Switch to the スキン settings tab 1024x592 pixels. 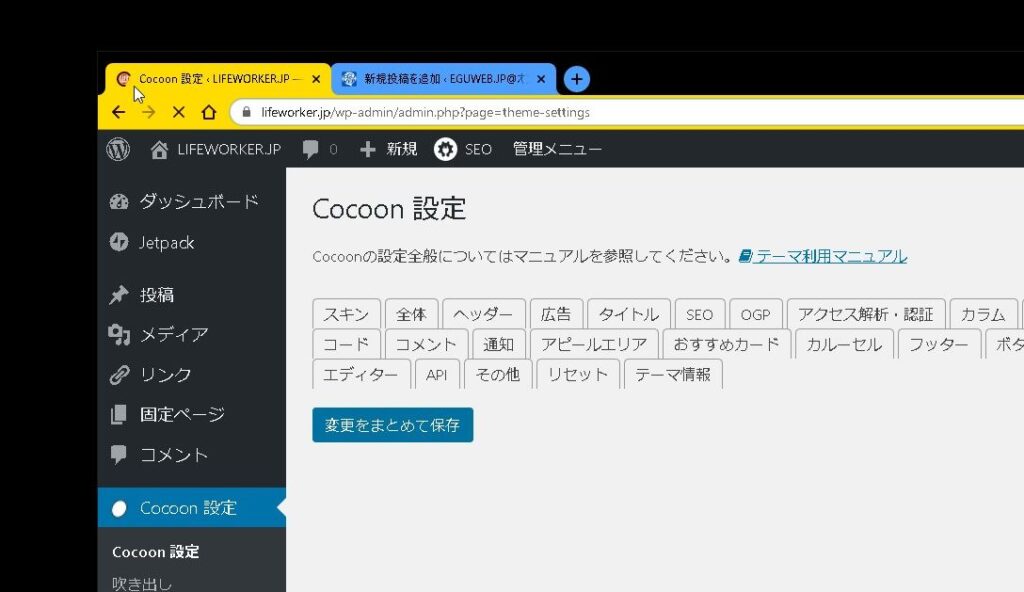pos(346,314)
